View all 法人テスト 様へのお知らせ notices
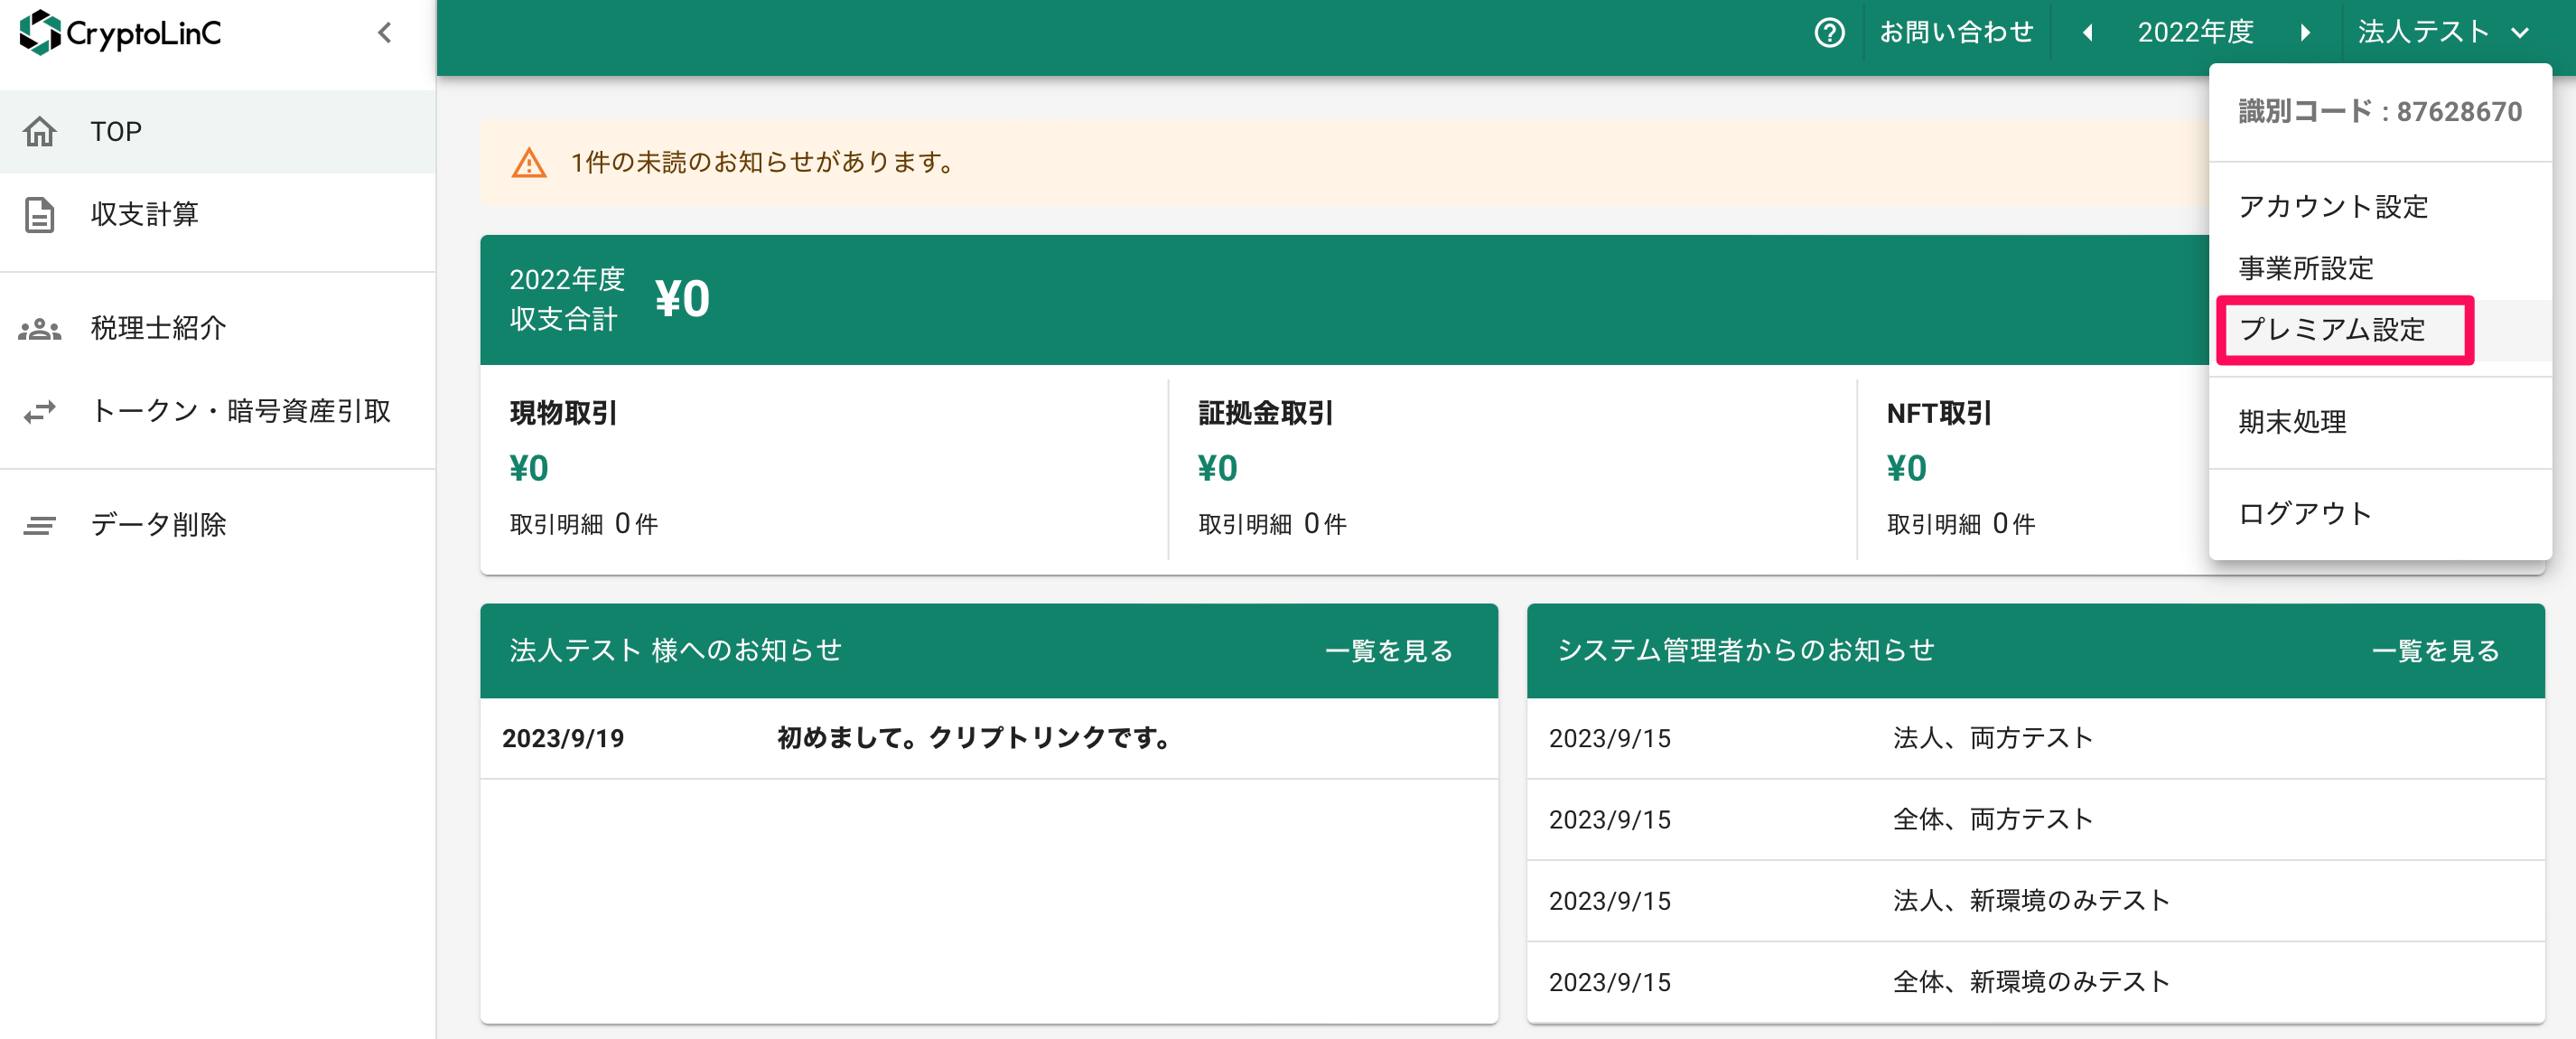 pyautogui.click(x=1389, y=652)
